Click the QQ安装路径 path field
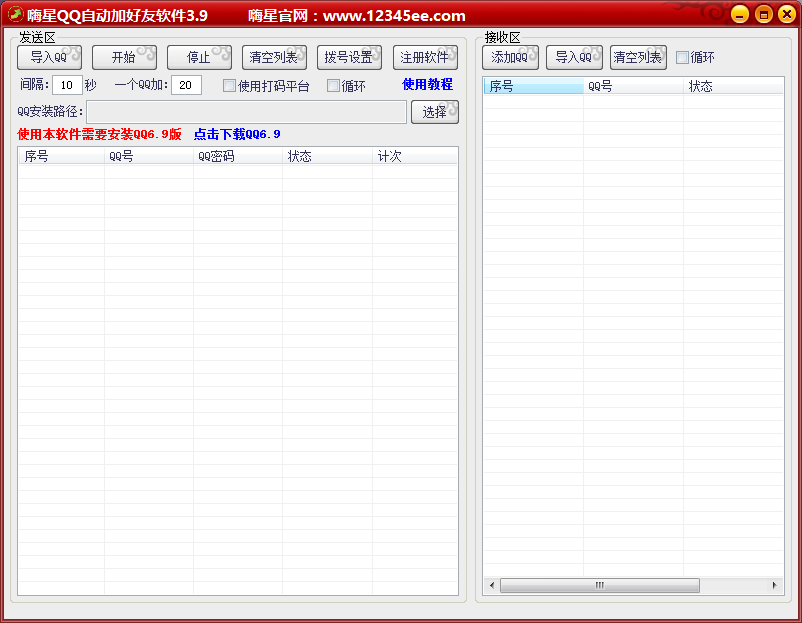 pos(247,112)
